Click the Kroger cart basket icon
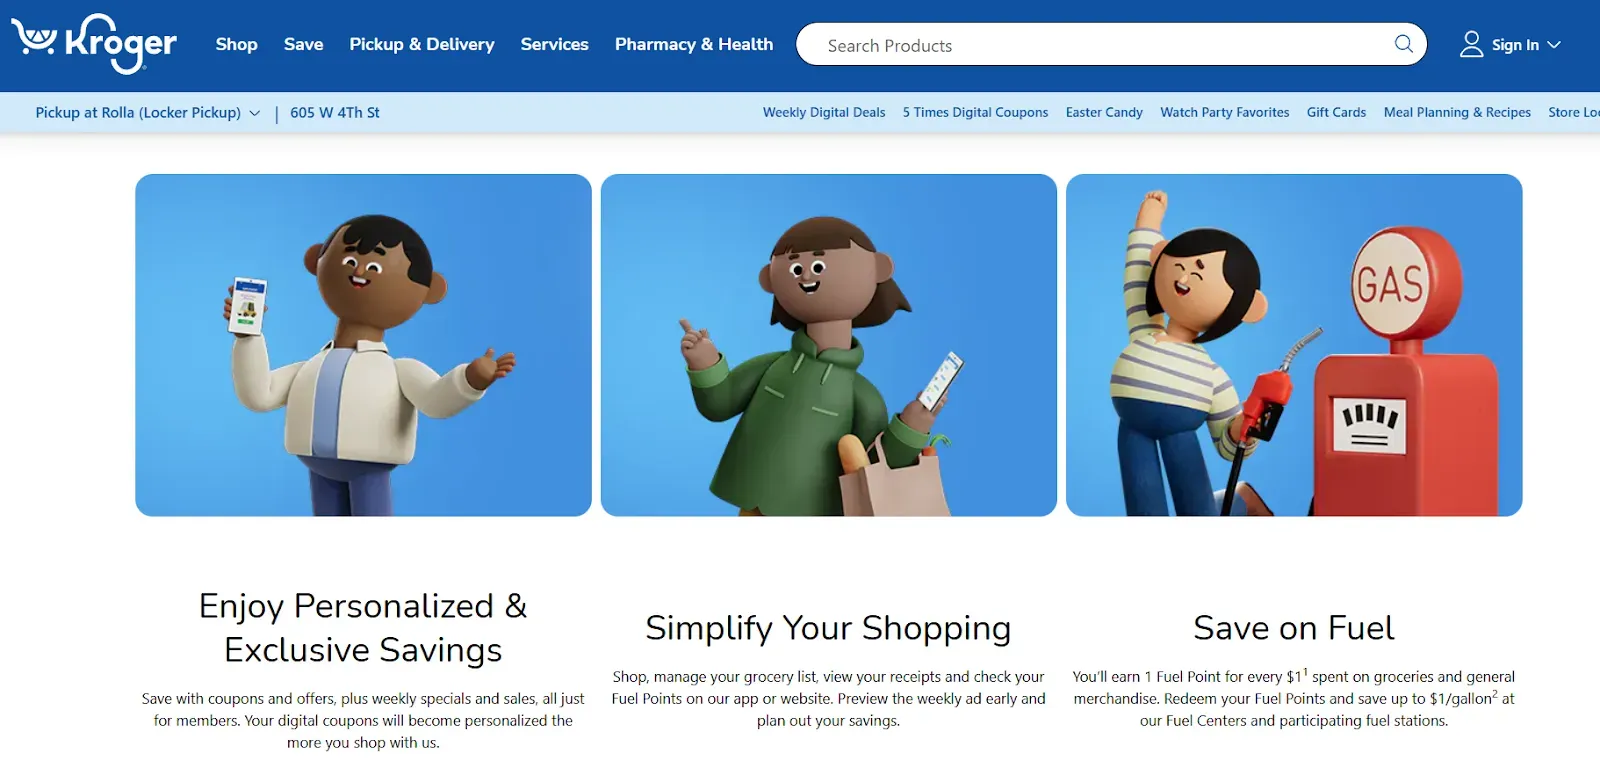 [x=34, y=37]
